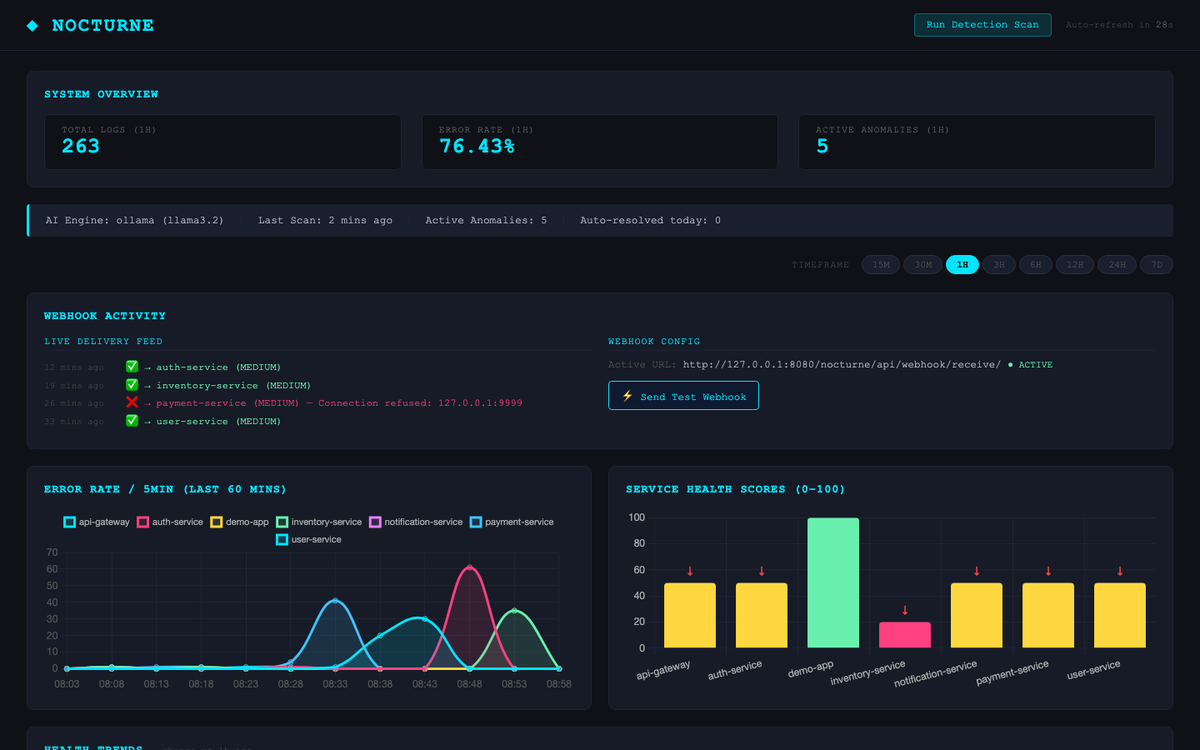The image size is (1200, 750).
Task: Click the red down arrow above auth-service bar
Action: tap(761, 571)
